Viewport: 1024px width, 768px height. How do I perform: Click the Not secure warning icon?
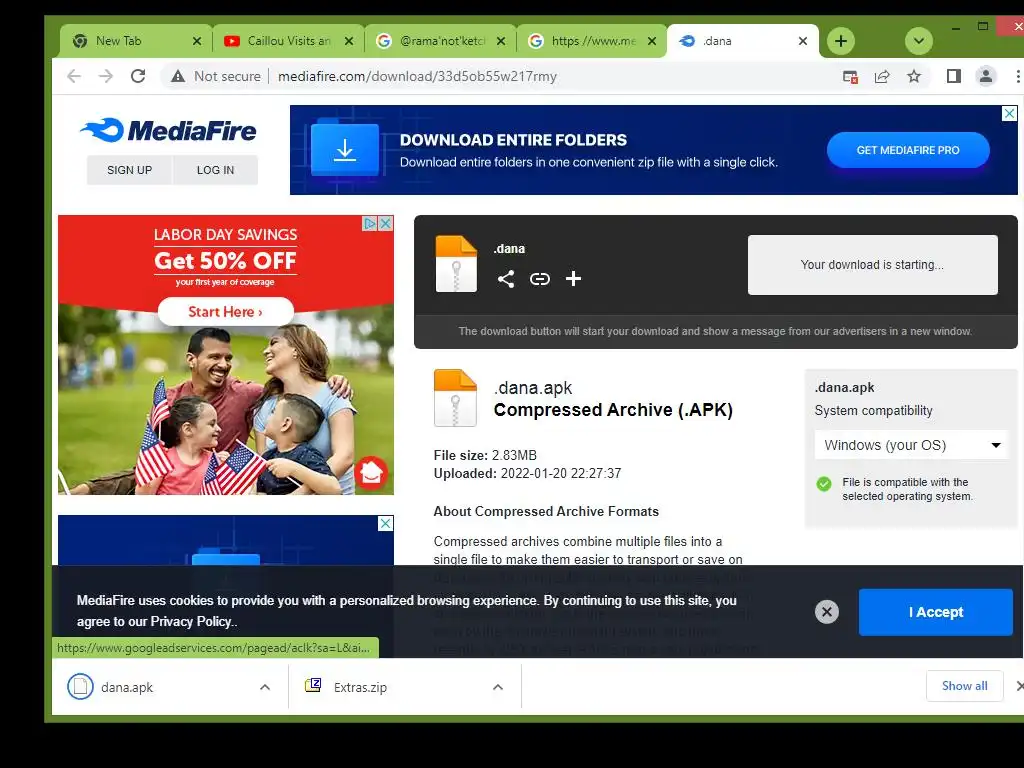click(178, 76)
